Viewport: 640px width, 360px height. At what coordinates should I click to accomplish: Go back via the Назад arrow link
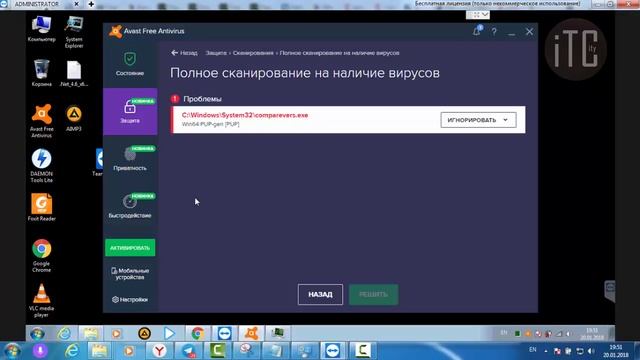tap(184, 53)
